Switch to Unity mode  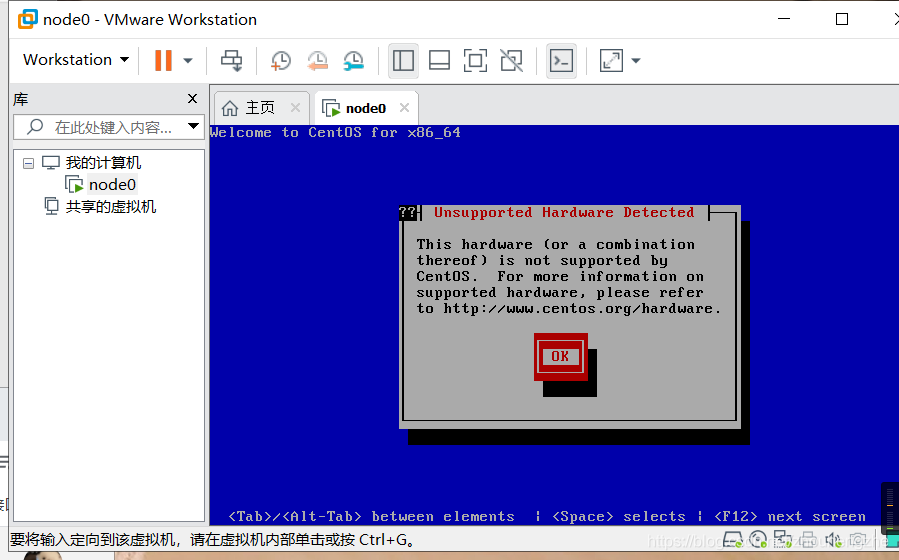point(511,60)
